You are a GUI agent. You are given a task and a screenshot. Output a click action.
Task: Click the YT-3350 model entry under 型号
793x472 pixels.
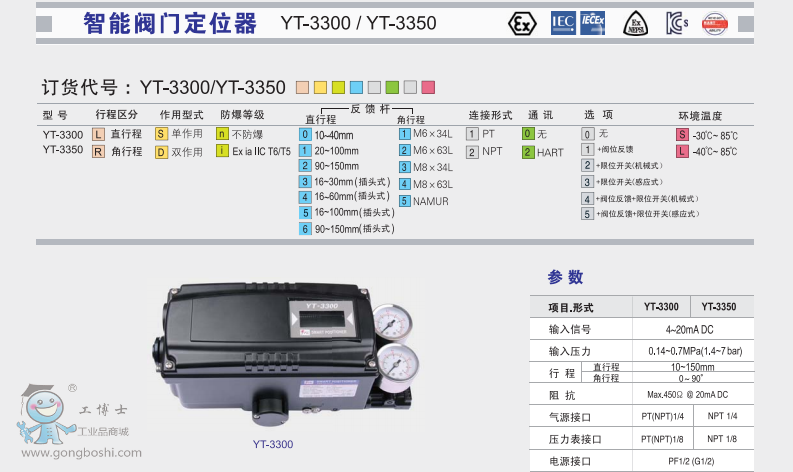point(63,150)
